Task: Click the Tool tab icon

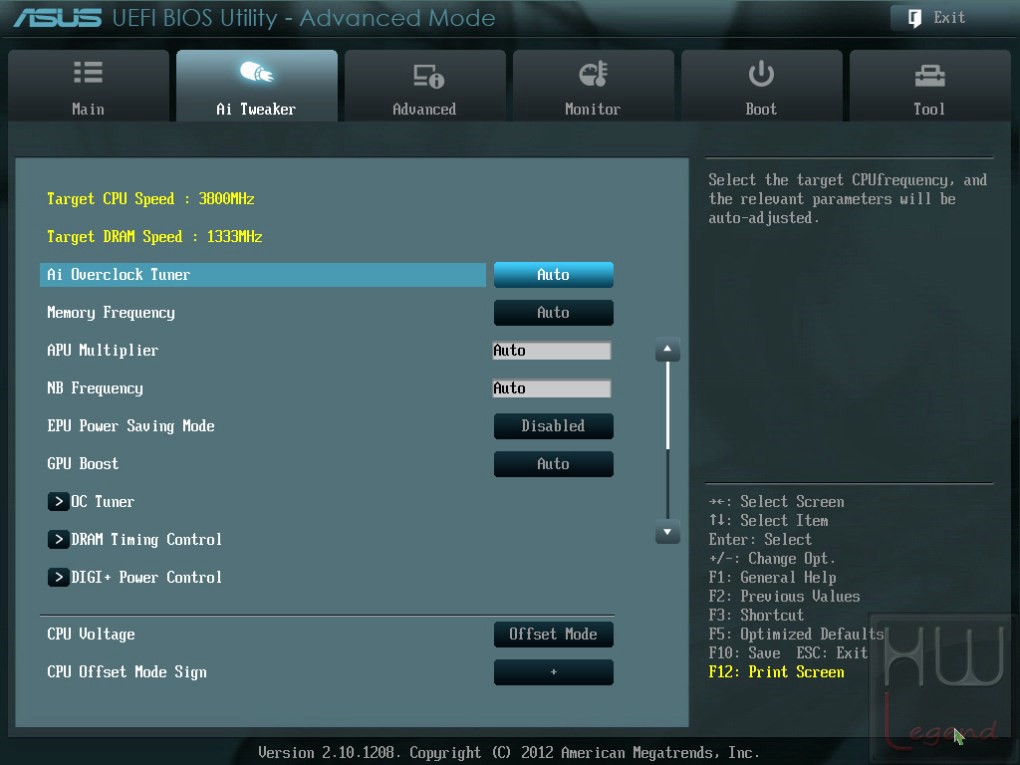Action: click(x=930, y=76)
